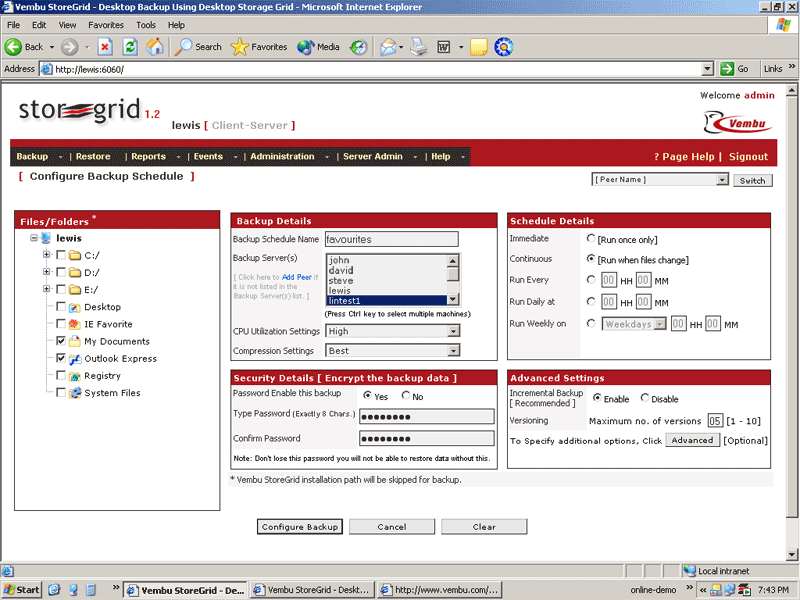Click the Edit with Word toolbar icon
The width and height of the screenshot is (800, 600).
click(x=444, y=47)
